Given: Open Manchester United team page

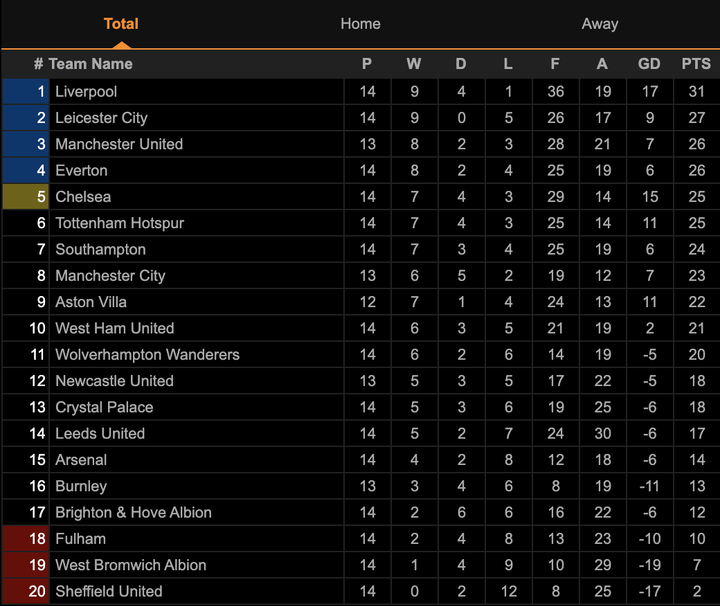Looking at the screenshot, I should click(x=119, y=144).
